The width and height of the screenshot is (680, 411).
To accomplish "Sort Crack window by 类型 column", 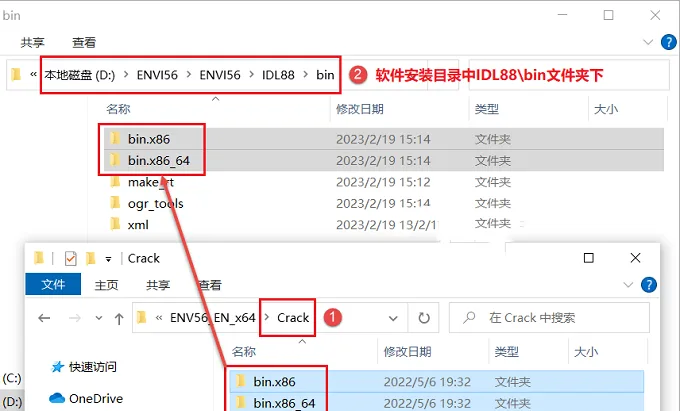I will [x=507, y=352].
